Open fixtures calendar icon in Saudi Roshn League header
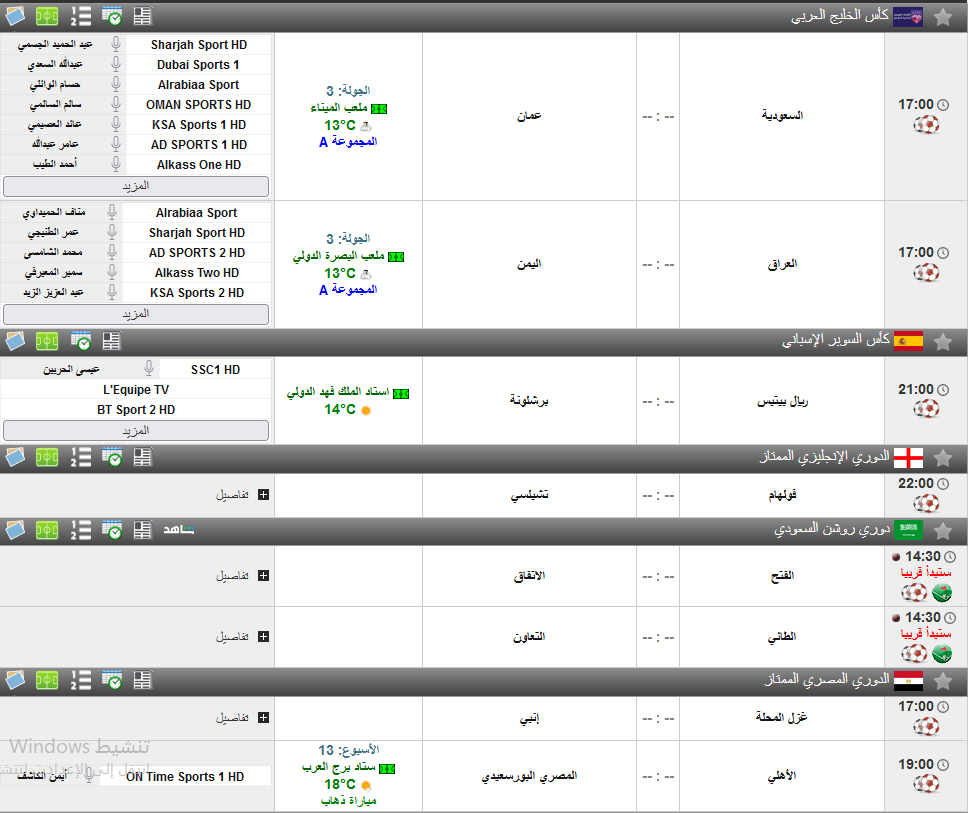The image size is (968, 813). [112, 529]
